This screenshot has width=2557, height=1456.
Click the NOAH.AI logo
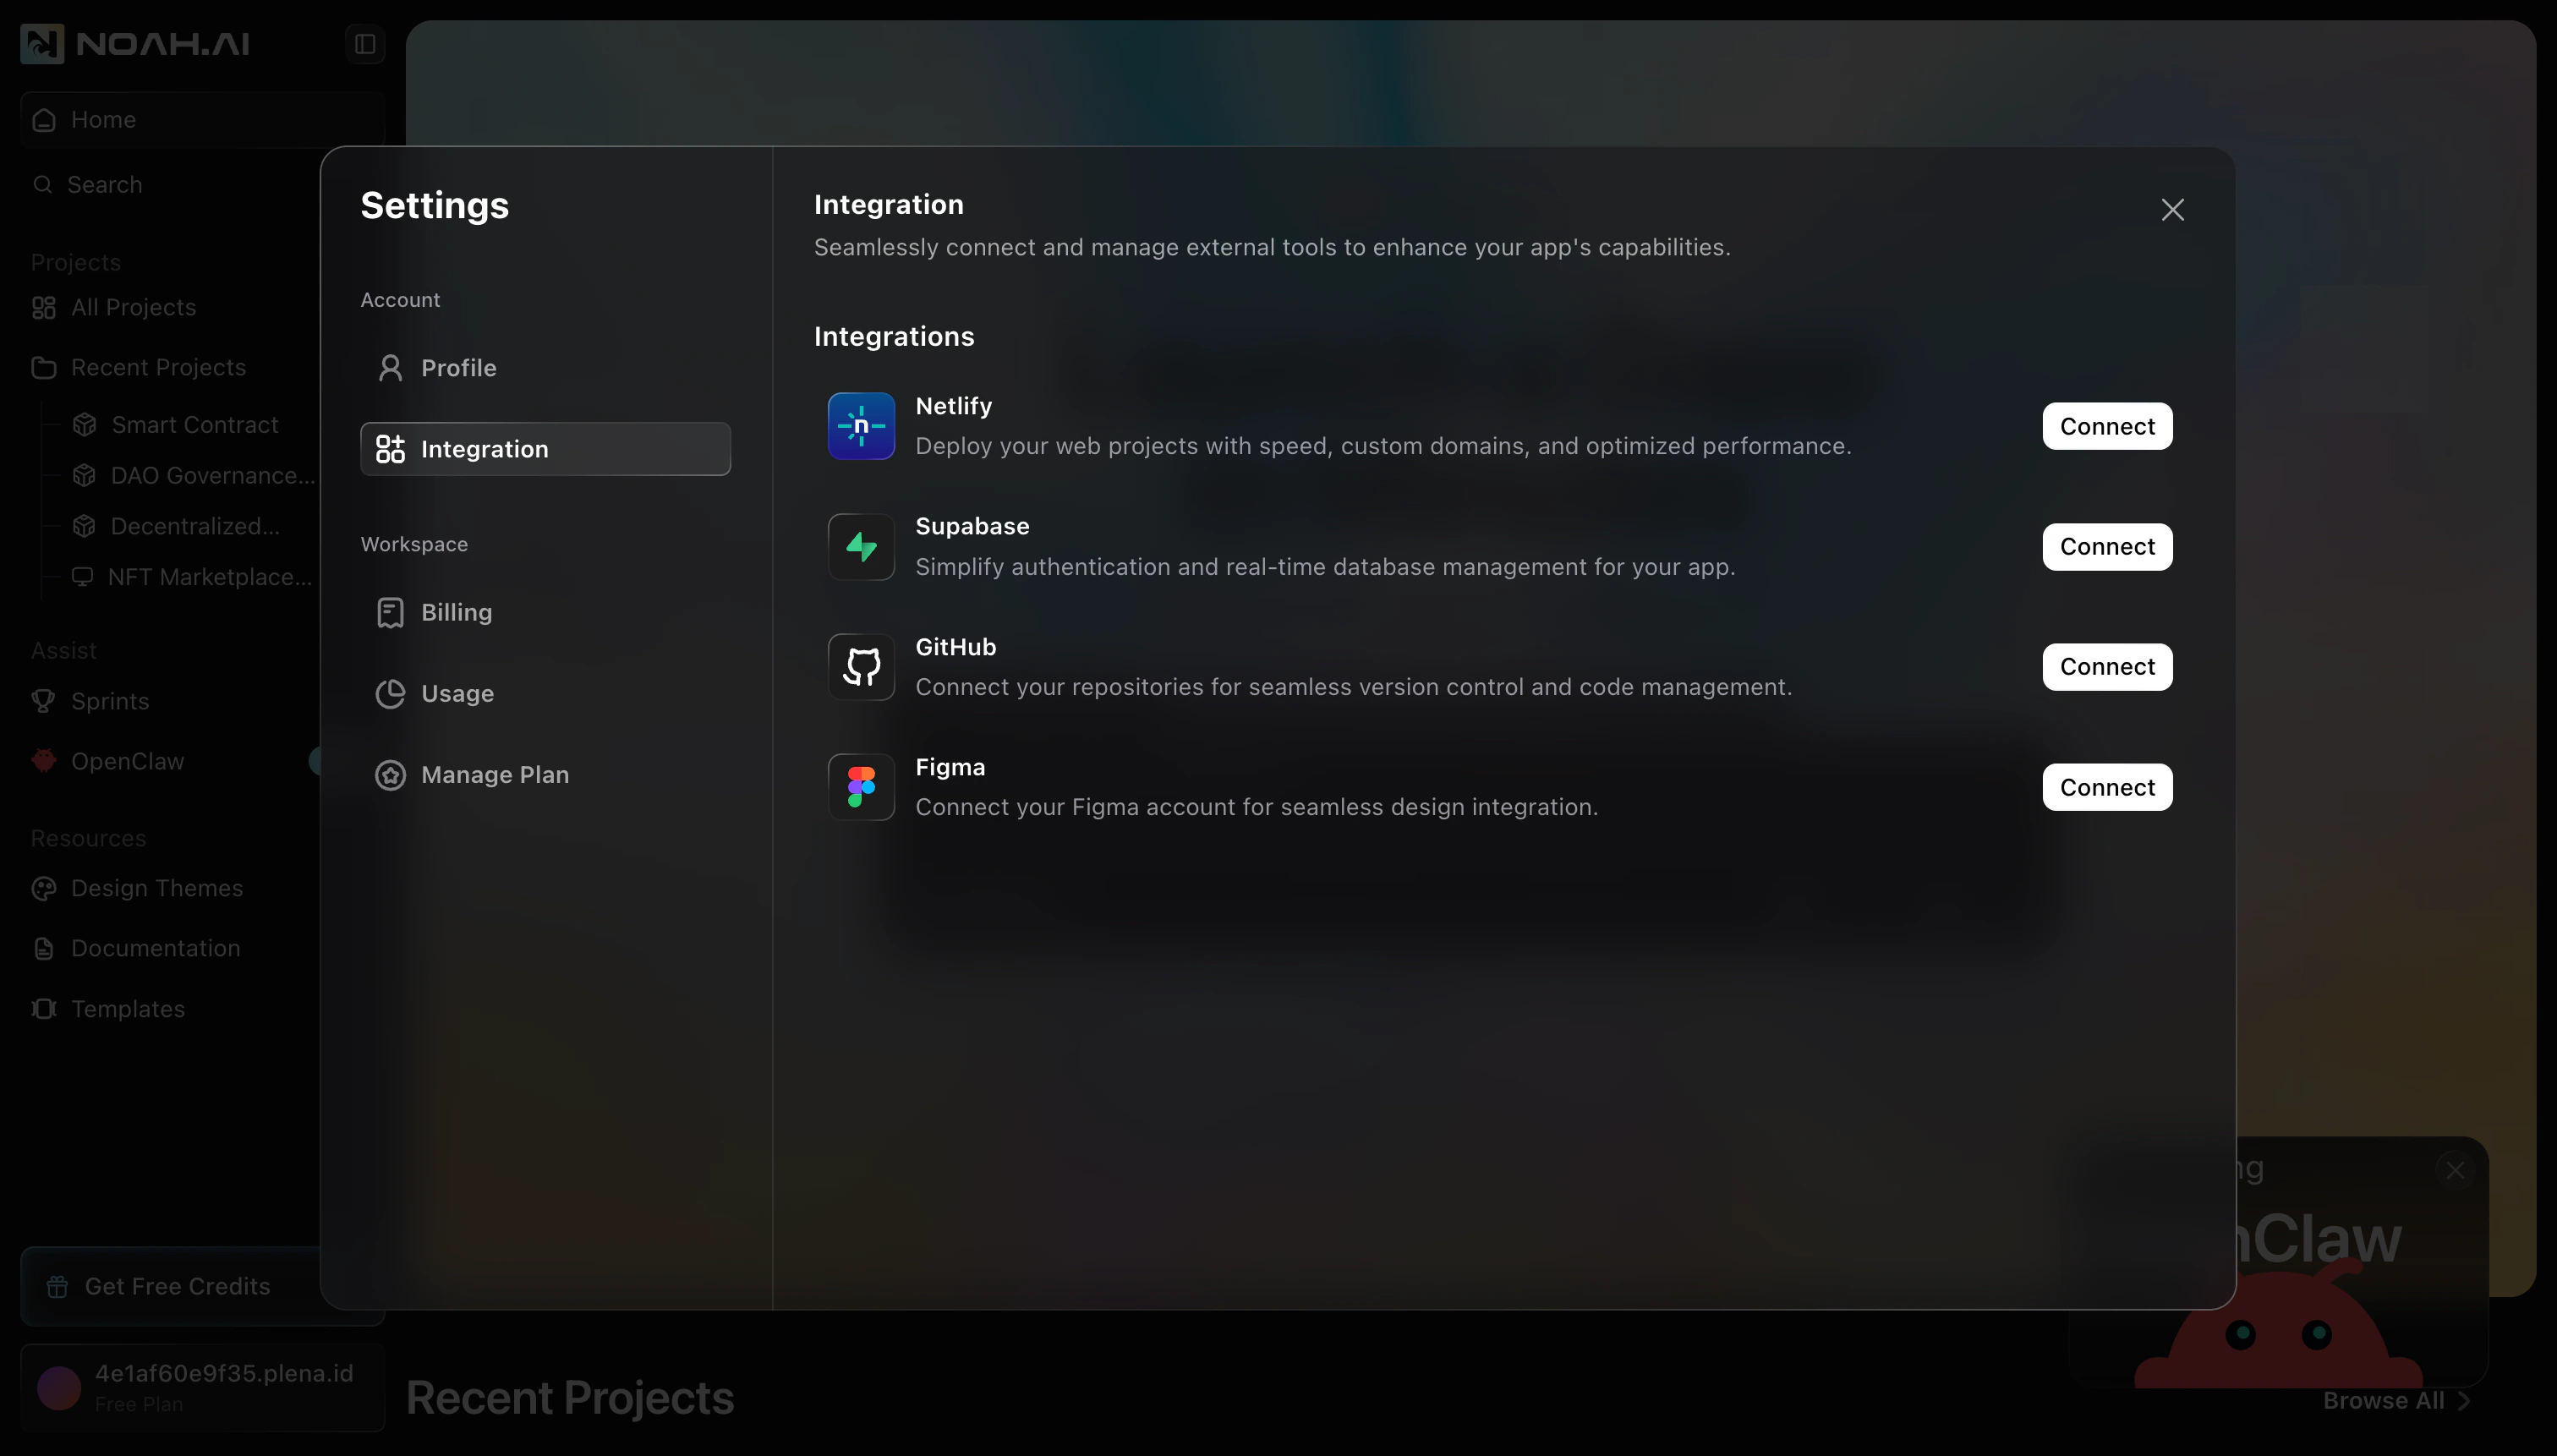(133, 43)
